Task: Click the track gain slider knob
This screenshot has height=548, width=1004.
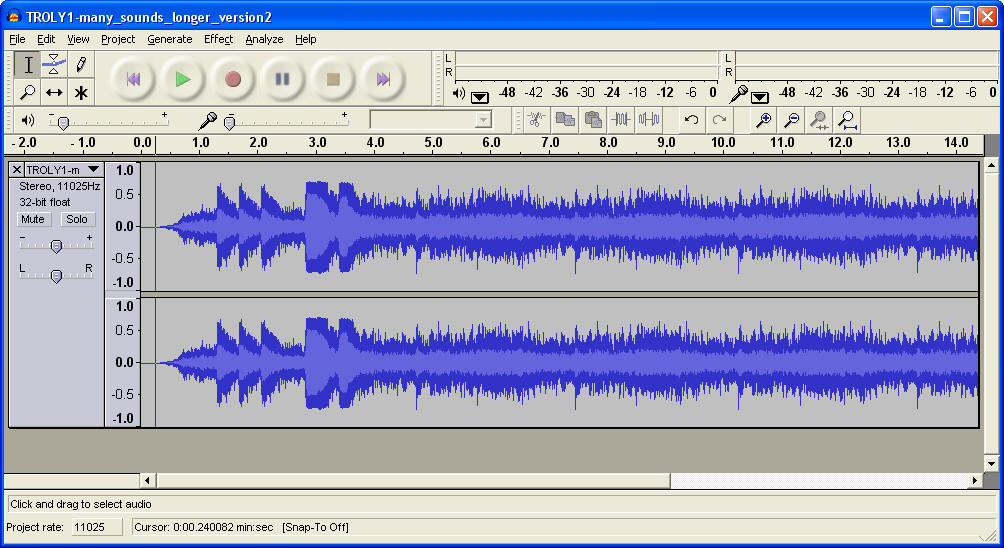Action: [56, 246]
